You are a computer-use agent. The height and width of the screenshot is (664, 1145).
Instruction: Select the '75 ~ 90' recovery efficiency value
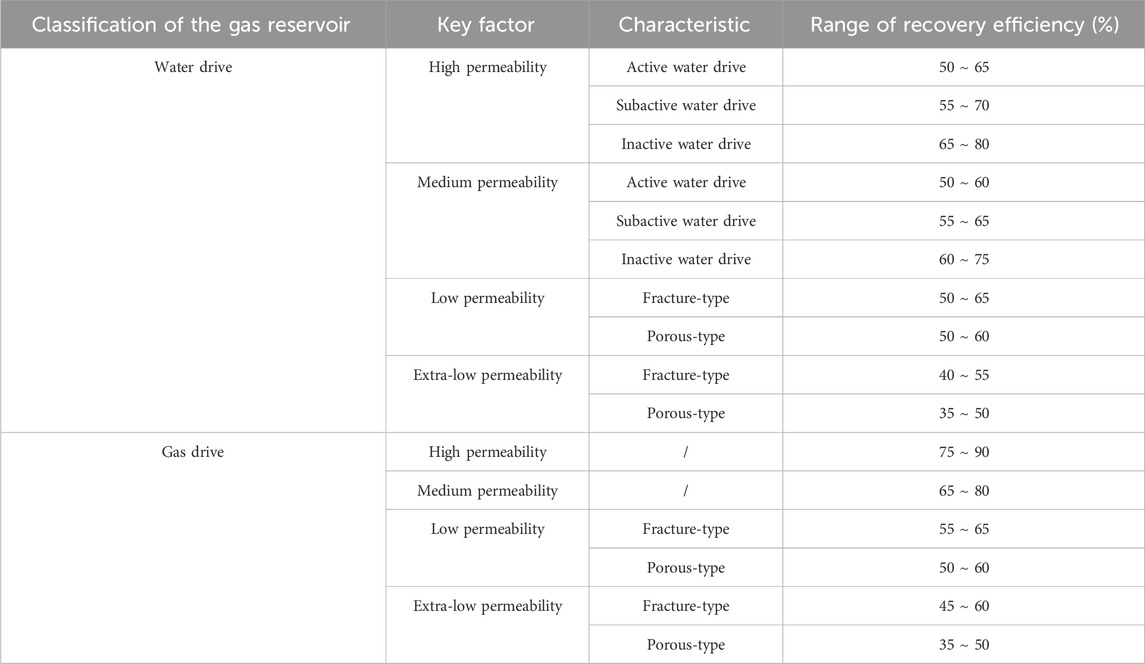pos(964,452)
